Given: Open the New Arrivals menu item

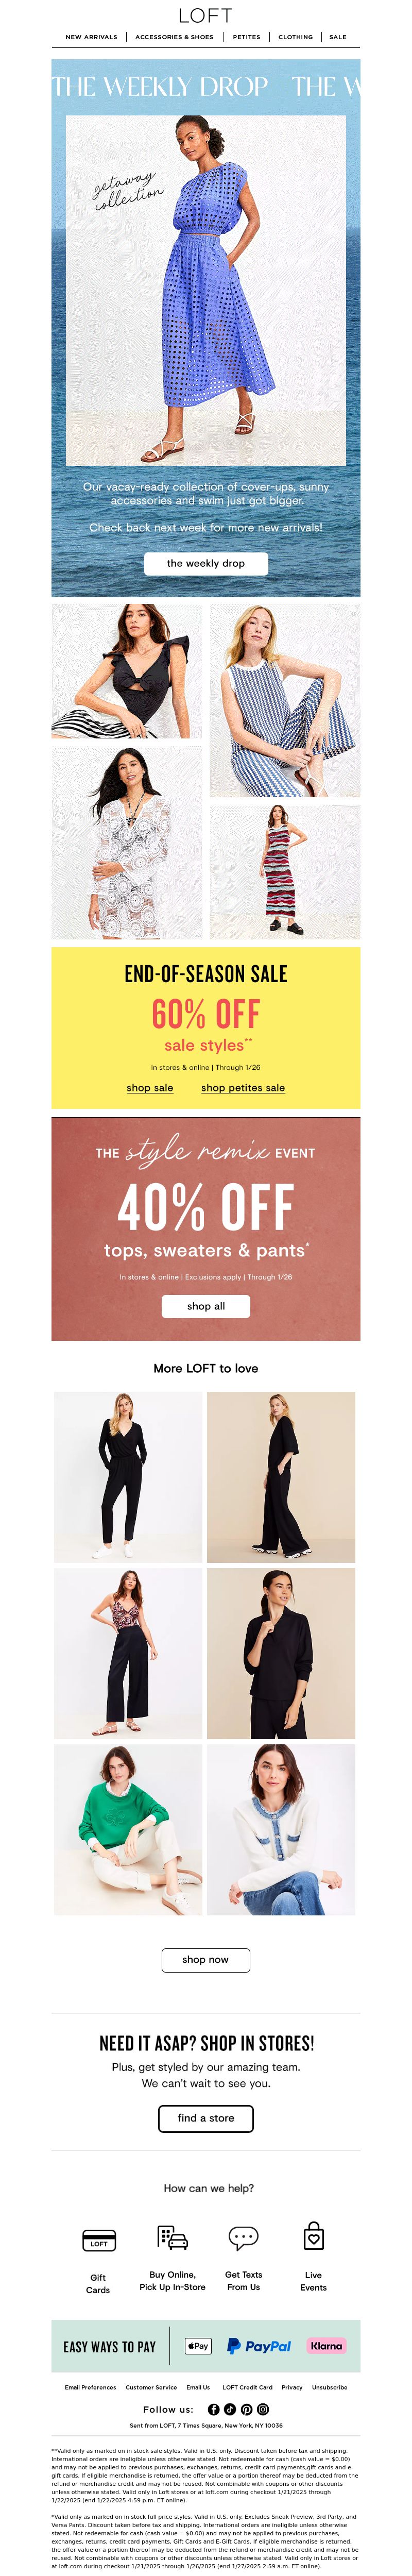Looking at the screenshot, I should click(x=91, y=37).
